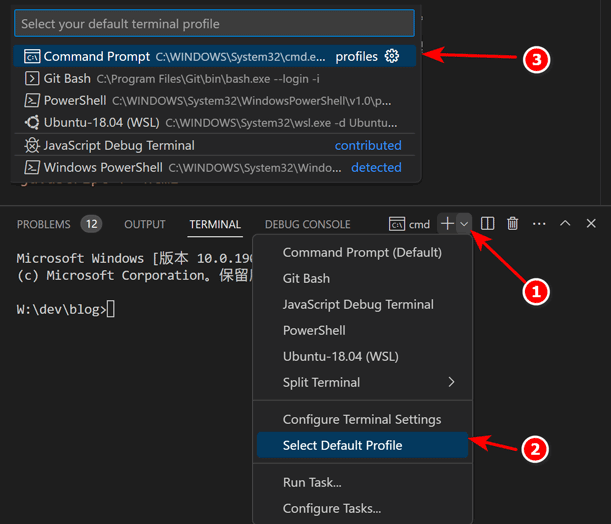Image resolution: width=611 pixels, height=524 pixels.
Task: Click the gear icon on Command Prompt profile
Action: pos(392,56)
